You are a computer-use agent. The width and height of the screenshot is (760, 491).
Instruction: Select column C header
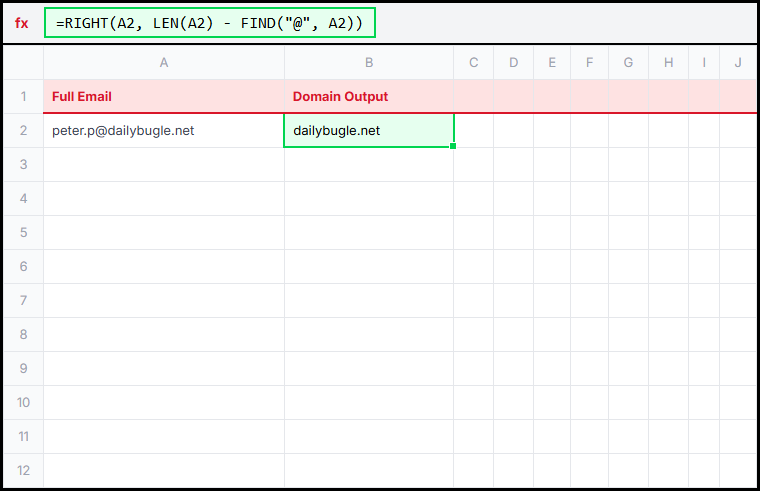click(x=474, y=63)
